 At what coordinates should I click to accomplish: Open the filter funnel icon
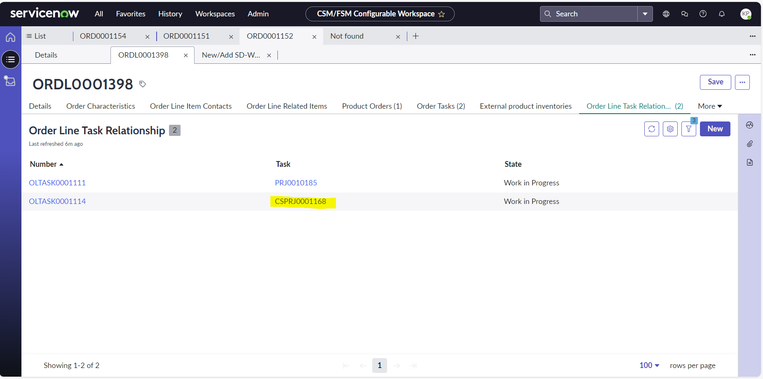[689, 129]
